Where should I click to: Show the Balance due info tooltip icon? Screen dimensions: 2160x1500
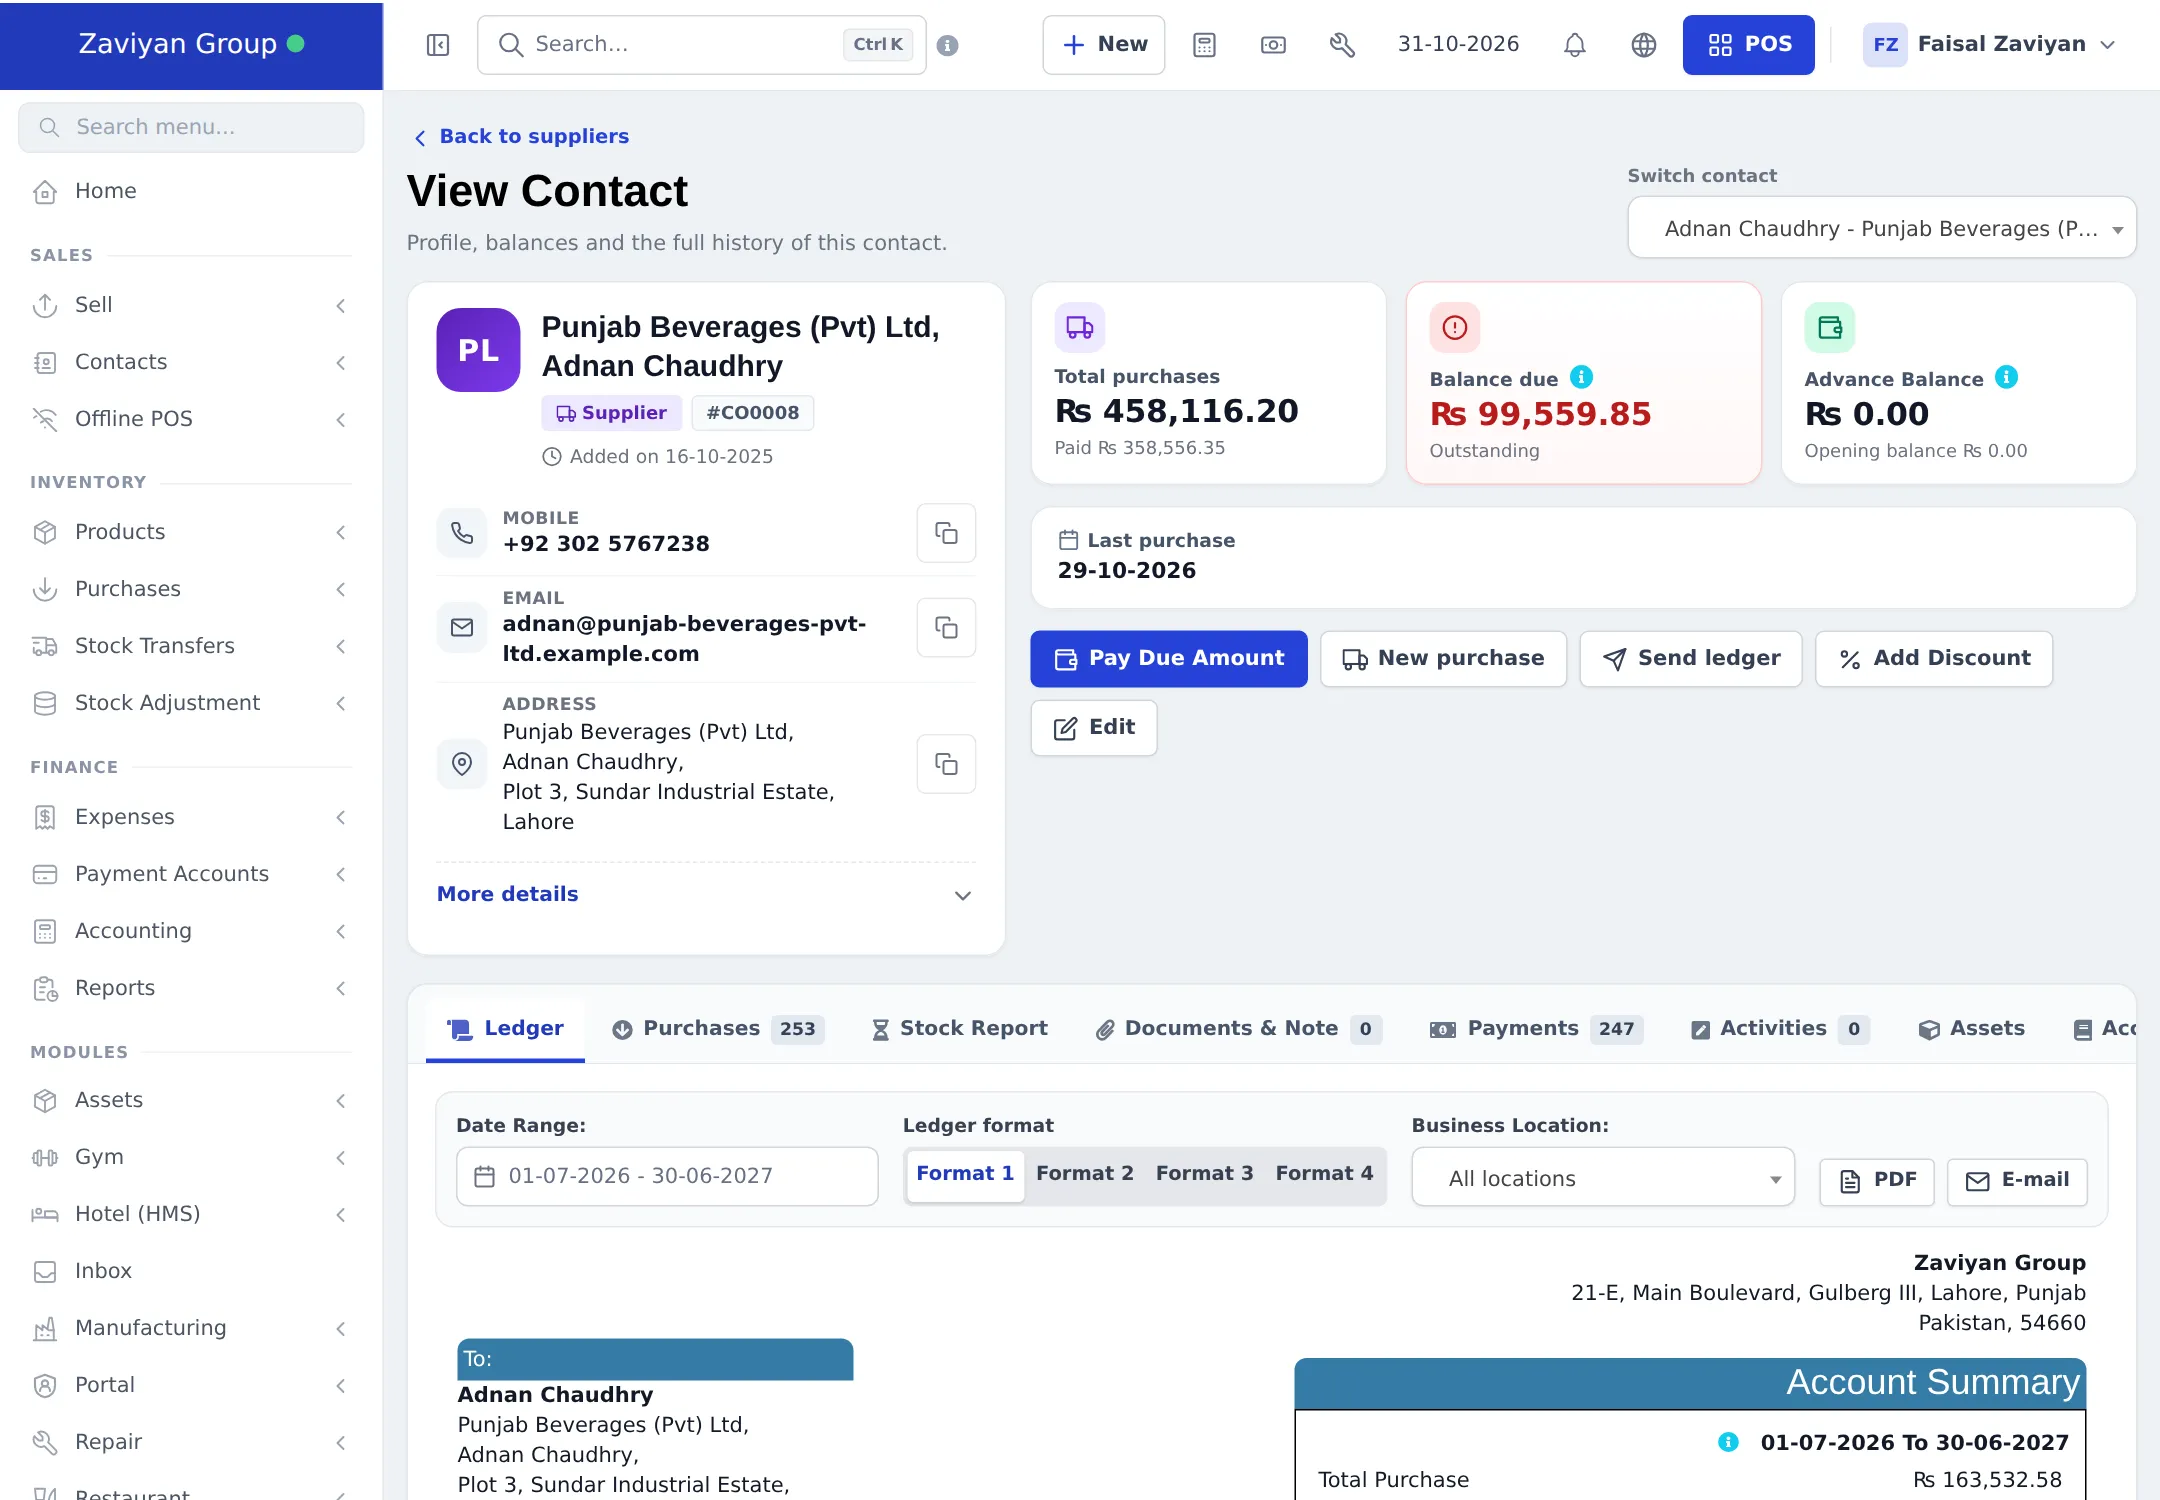pos(1581,377)
